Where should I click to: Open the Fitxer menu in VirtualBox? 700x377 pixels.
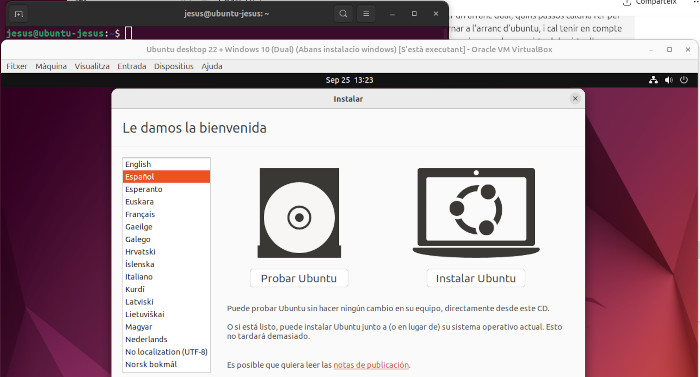17,66
